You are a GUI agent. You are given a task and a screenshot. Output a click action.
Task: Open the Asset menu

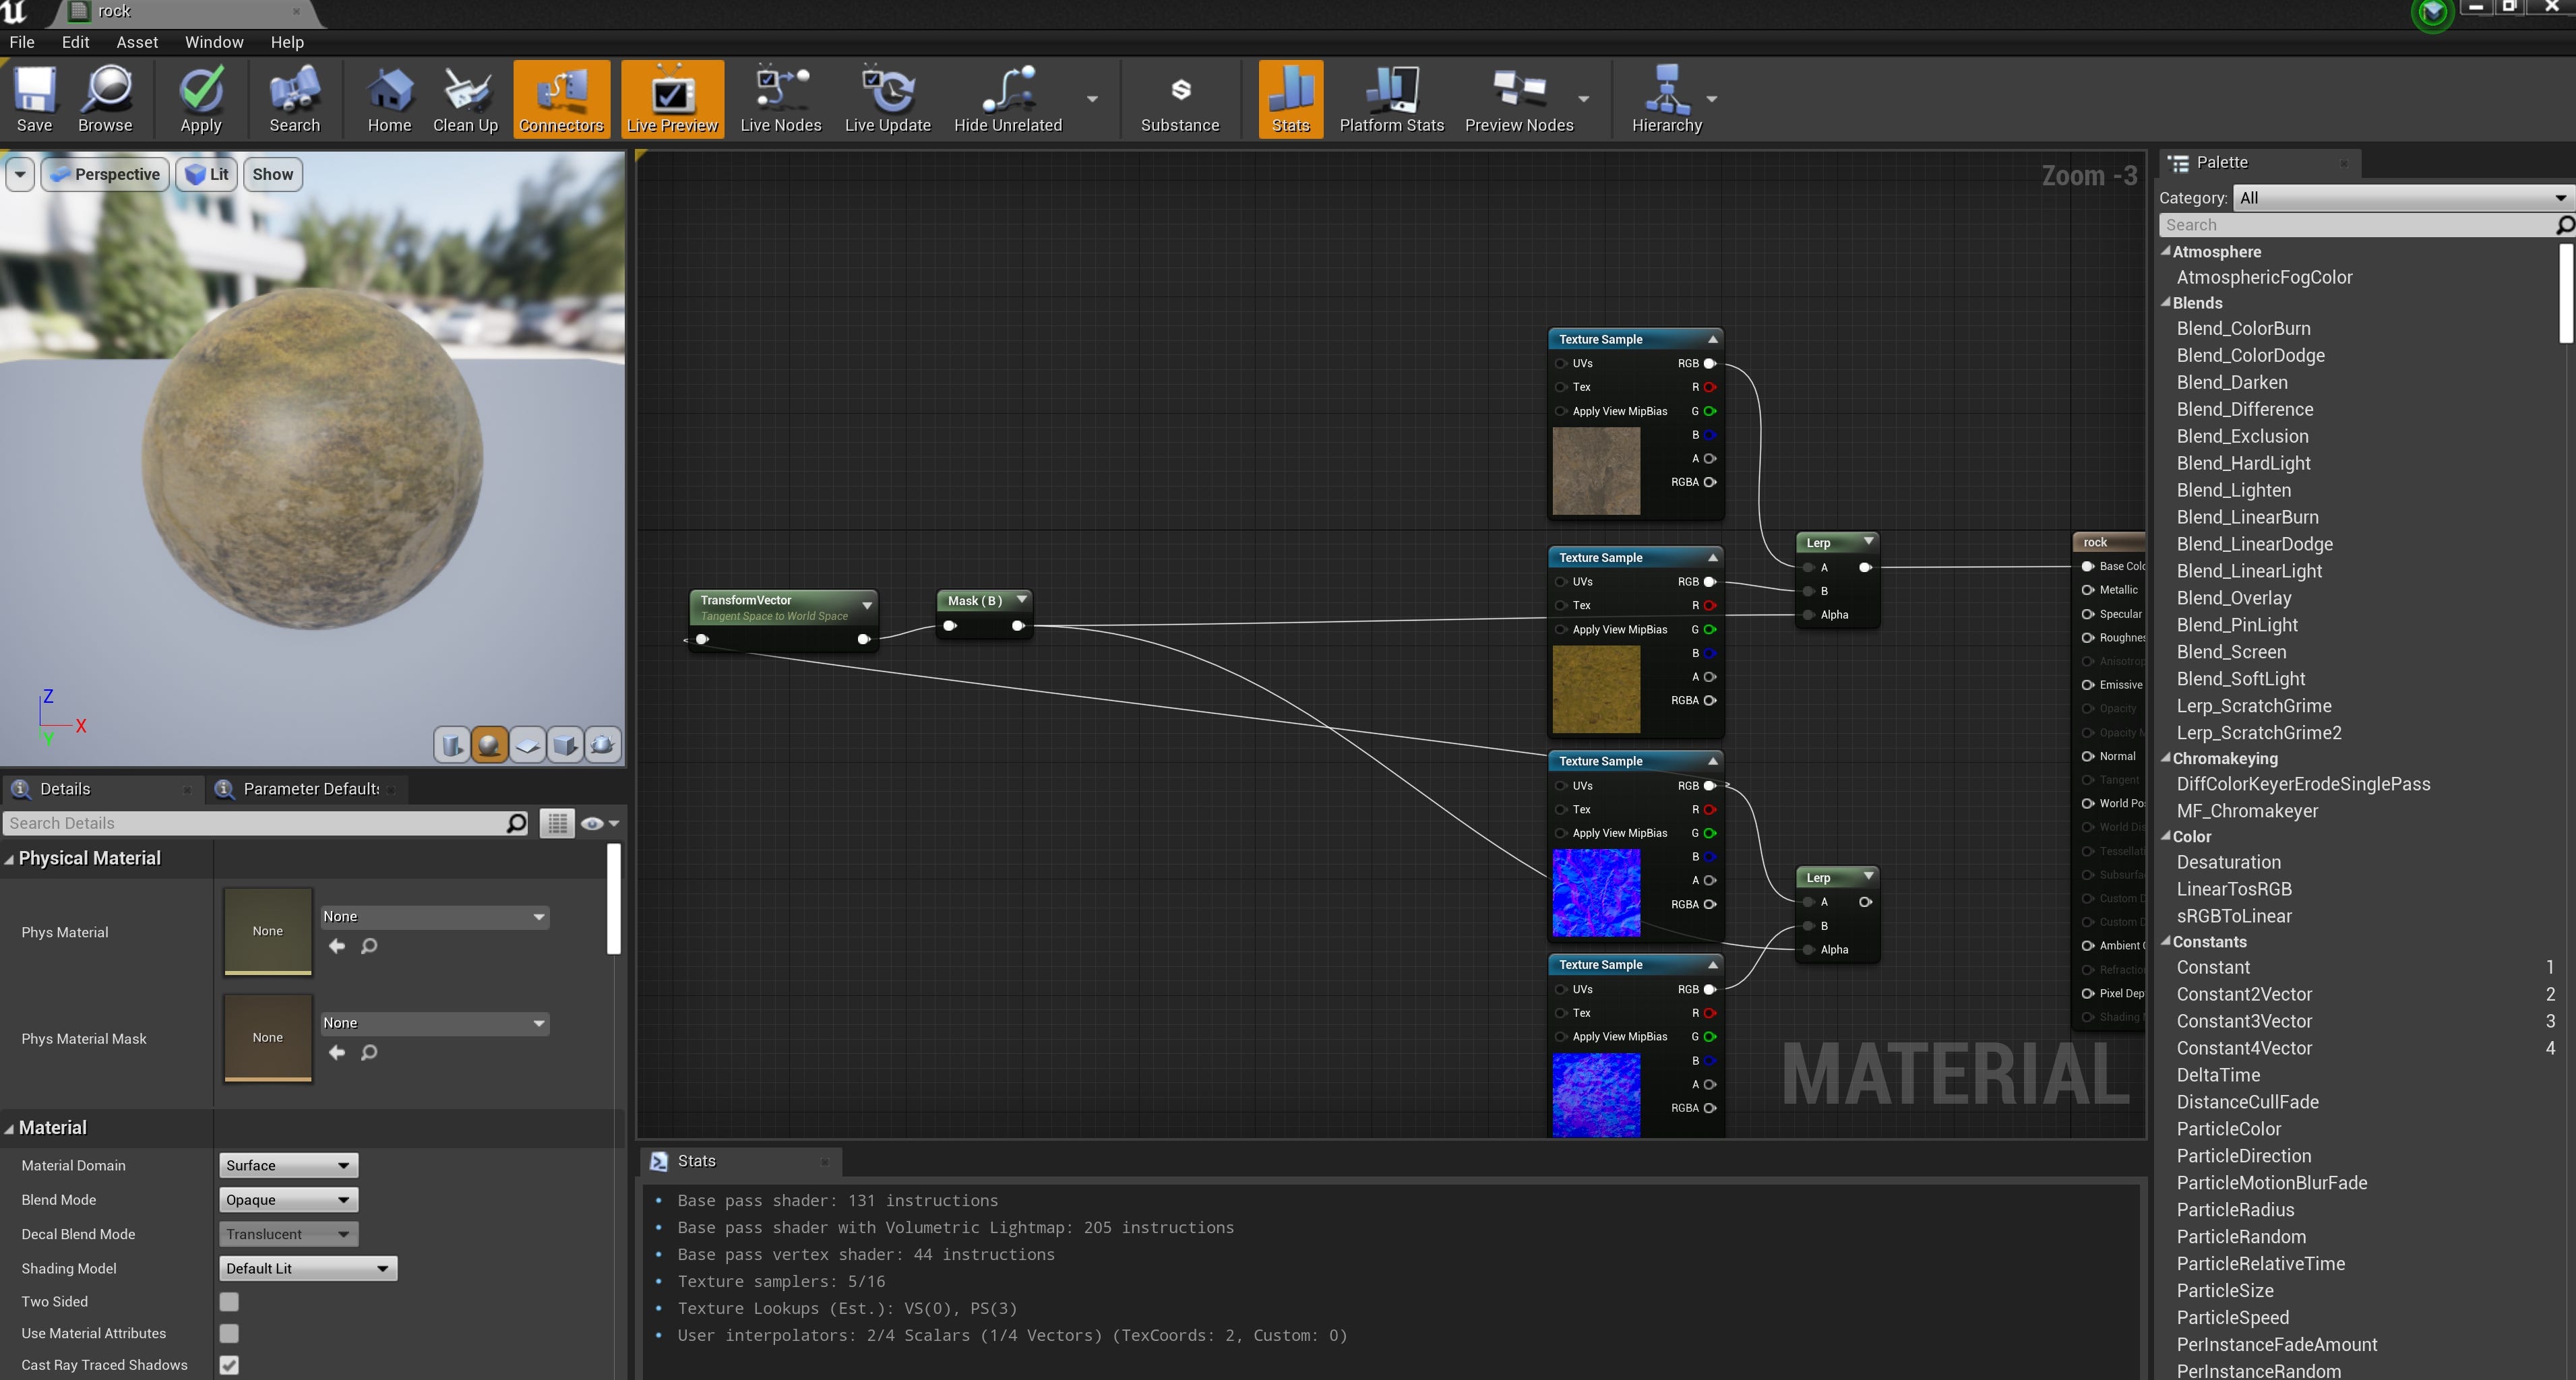tap(137, 42)
